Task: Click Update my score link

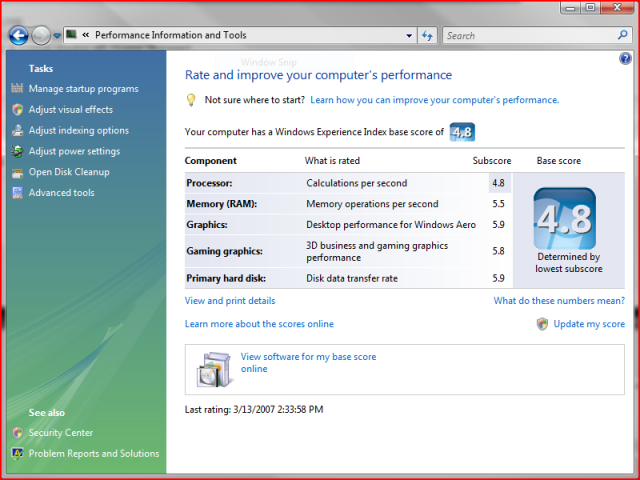Action: tap(589, 324)
